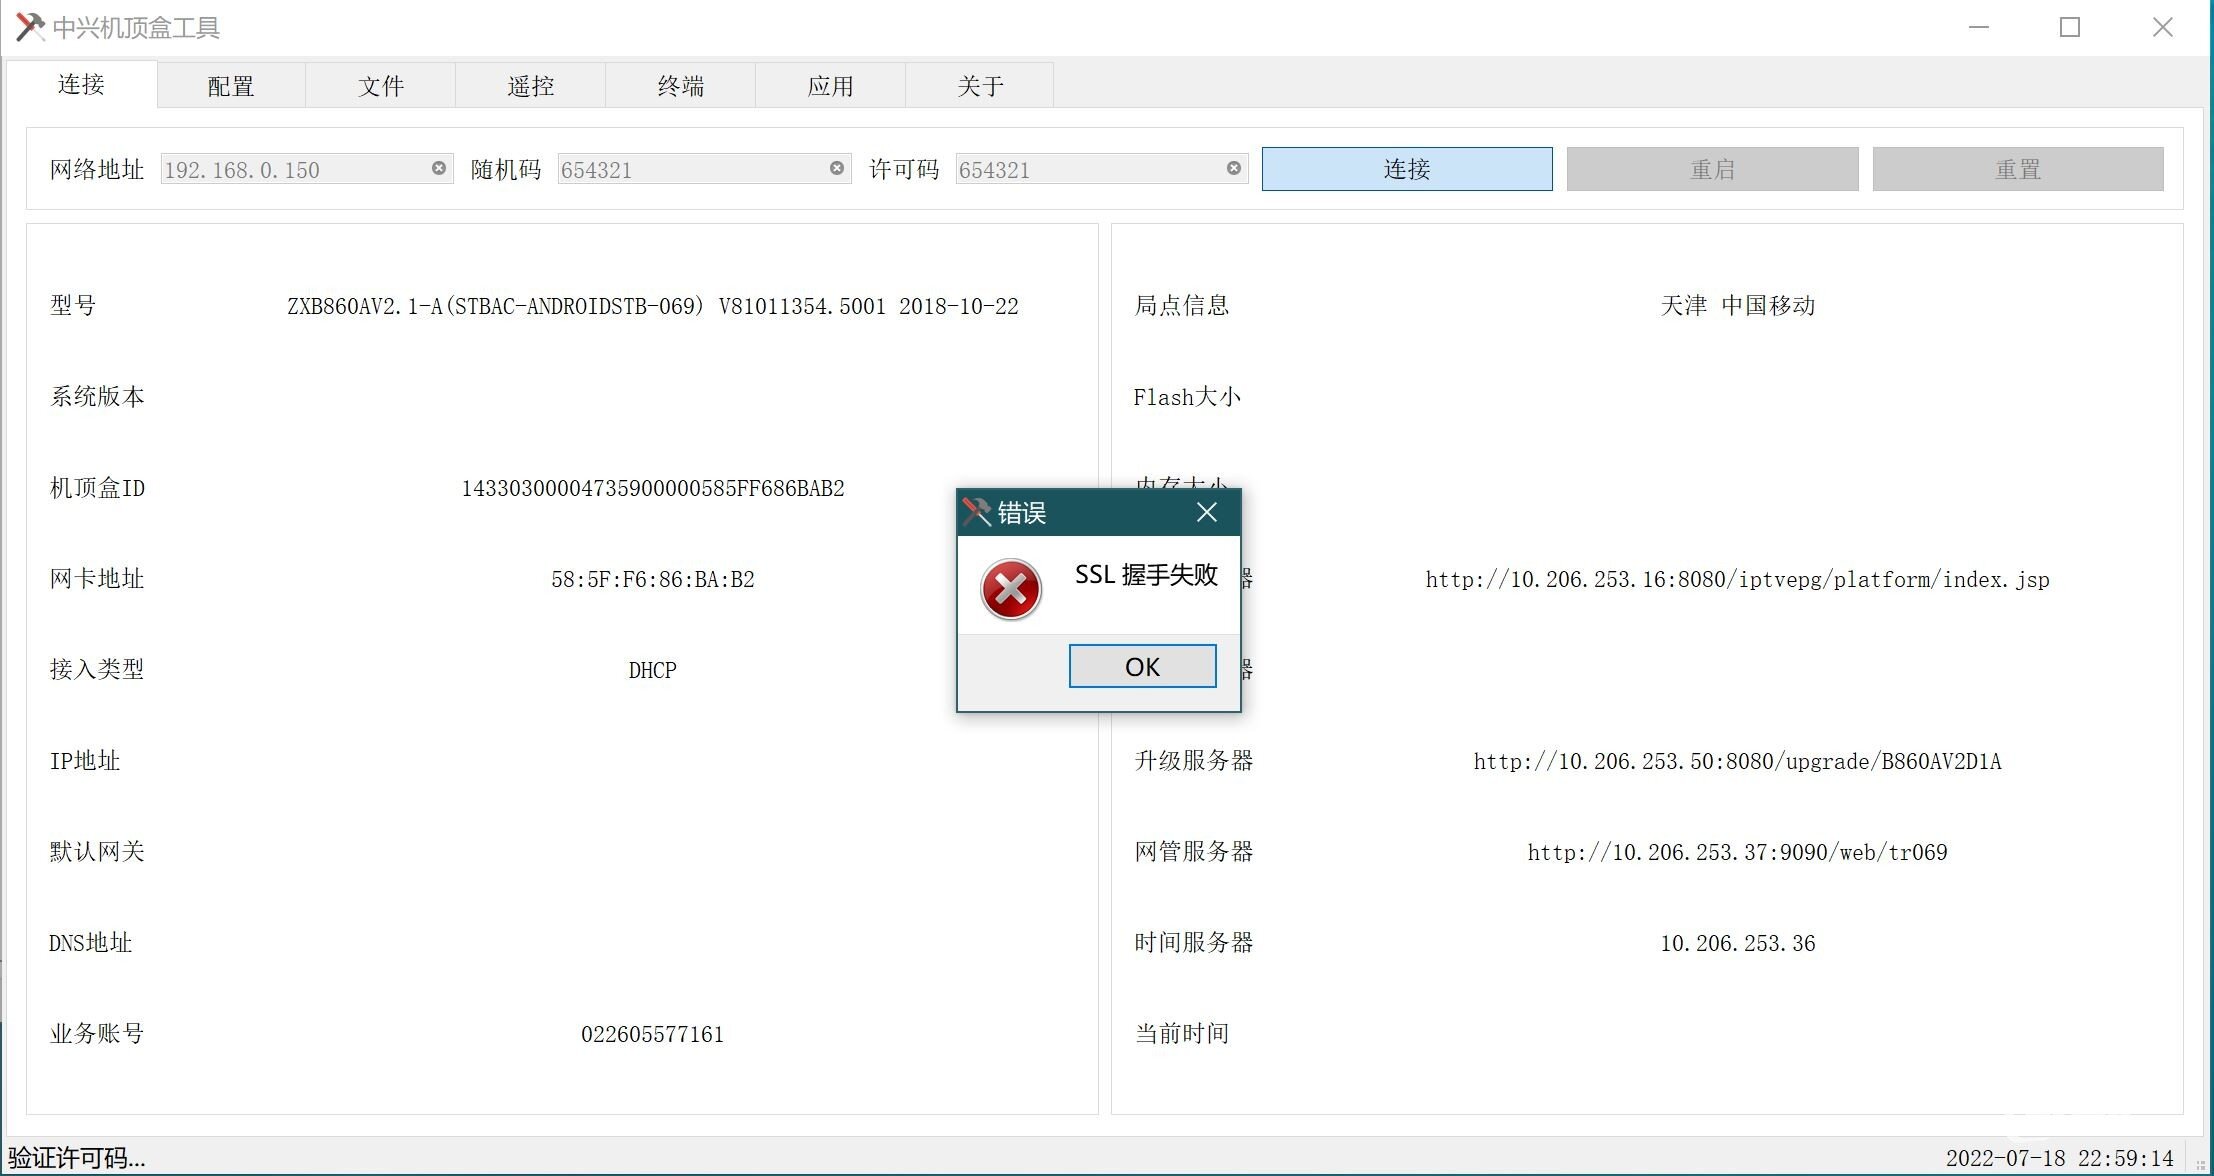Click the SSL 握手失败 message text
Screen dimensions: 2214x1176
(x=1146, y=574)
